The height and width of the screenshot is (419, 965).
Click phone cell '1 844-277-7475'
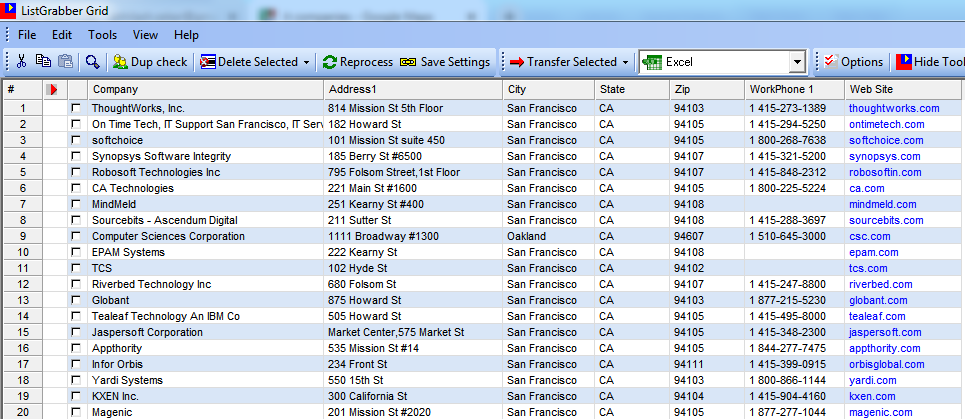[x=795, y=348]
